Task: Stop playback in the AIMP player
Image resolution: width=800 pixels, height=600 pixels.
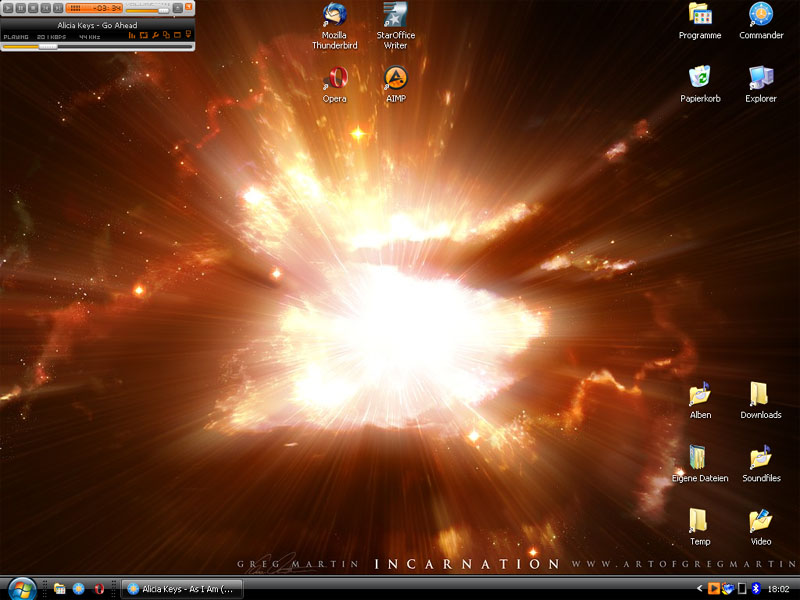Action: [x=33, y=8]
